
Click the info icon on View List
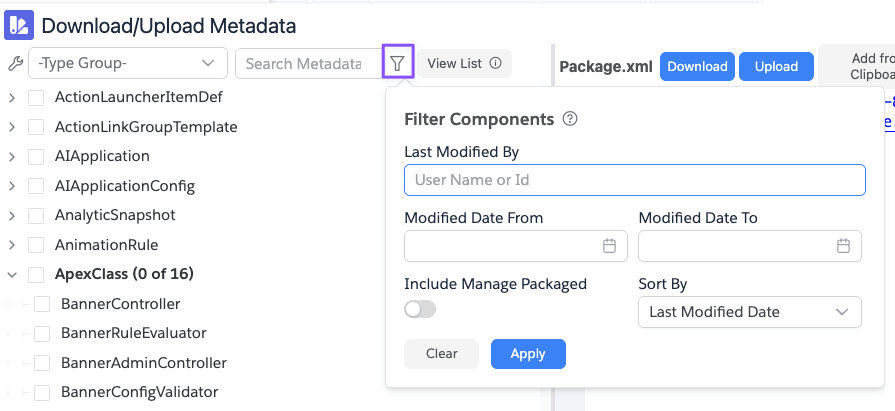coord(495,63)
